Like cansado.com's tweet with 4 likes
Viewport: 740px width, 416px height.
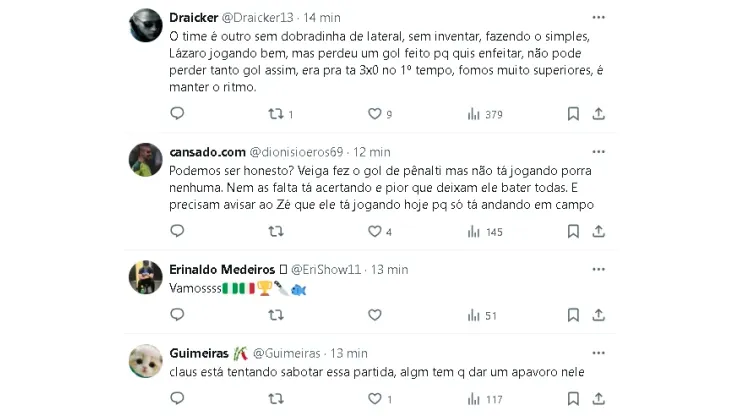pyautogui.click(x=375, y=231)
